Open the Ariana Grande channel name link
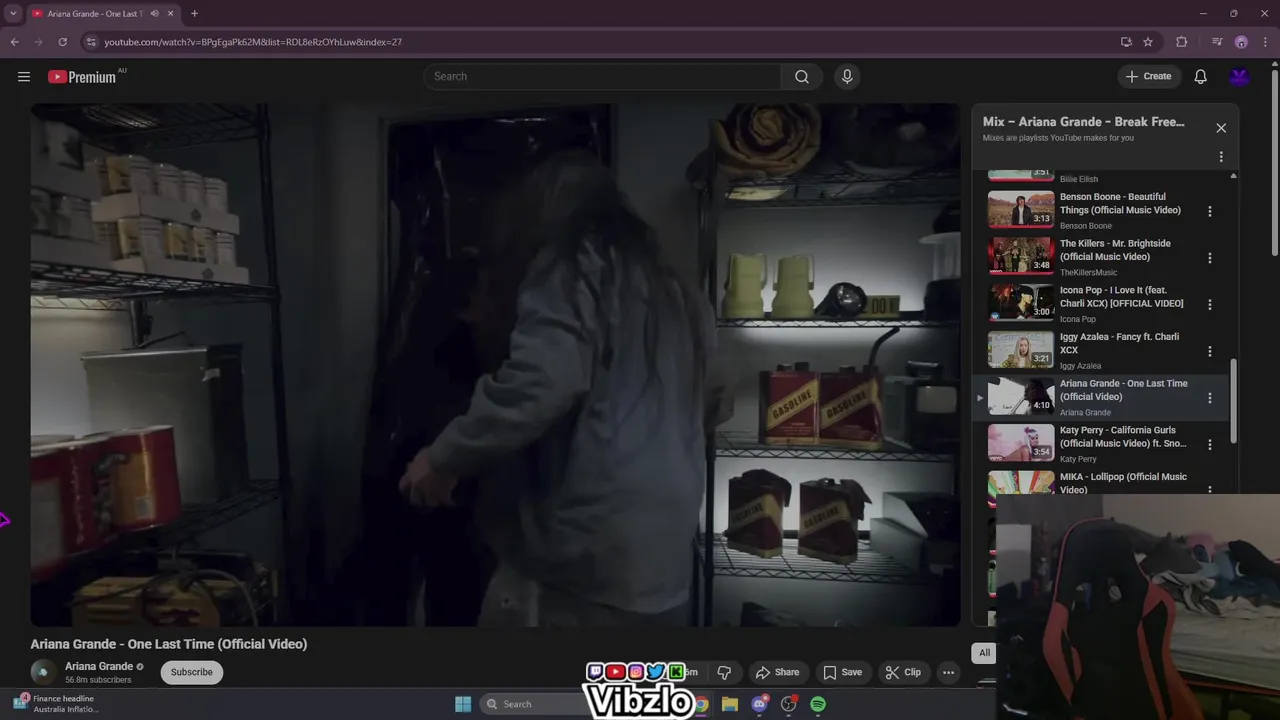 [99, 666]
